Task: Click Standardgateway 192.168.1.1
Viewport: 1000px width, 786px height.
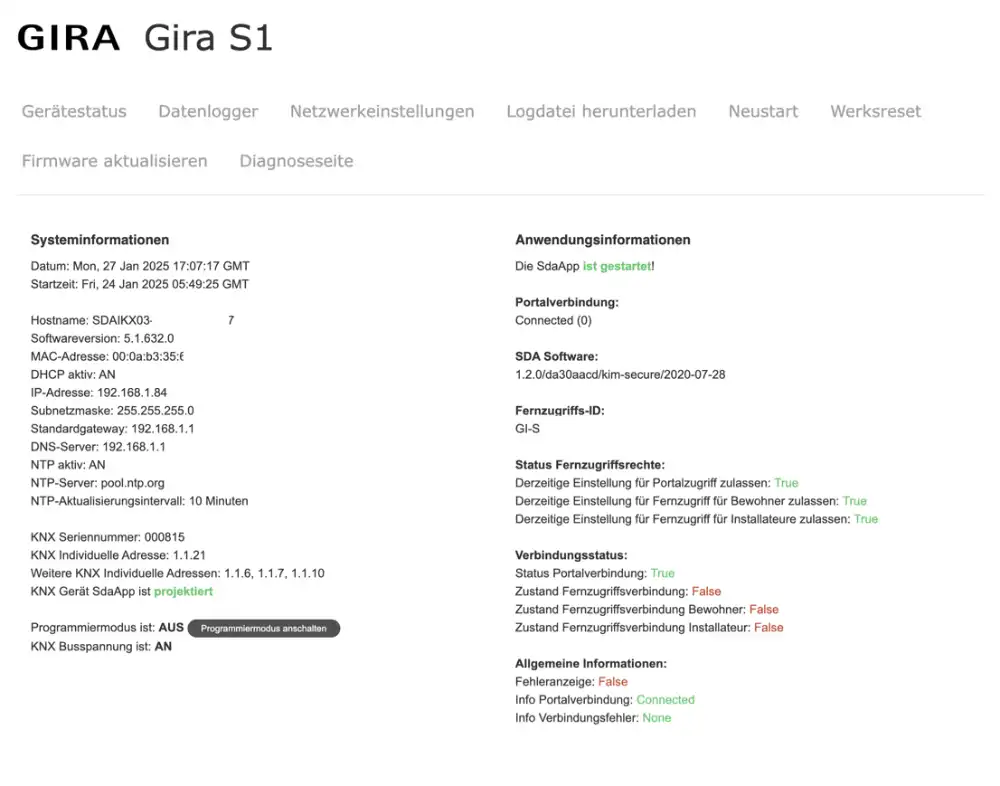Action: (112, 429)
